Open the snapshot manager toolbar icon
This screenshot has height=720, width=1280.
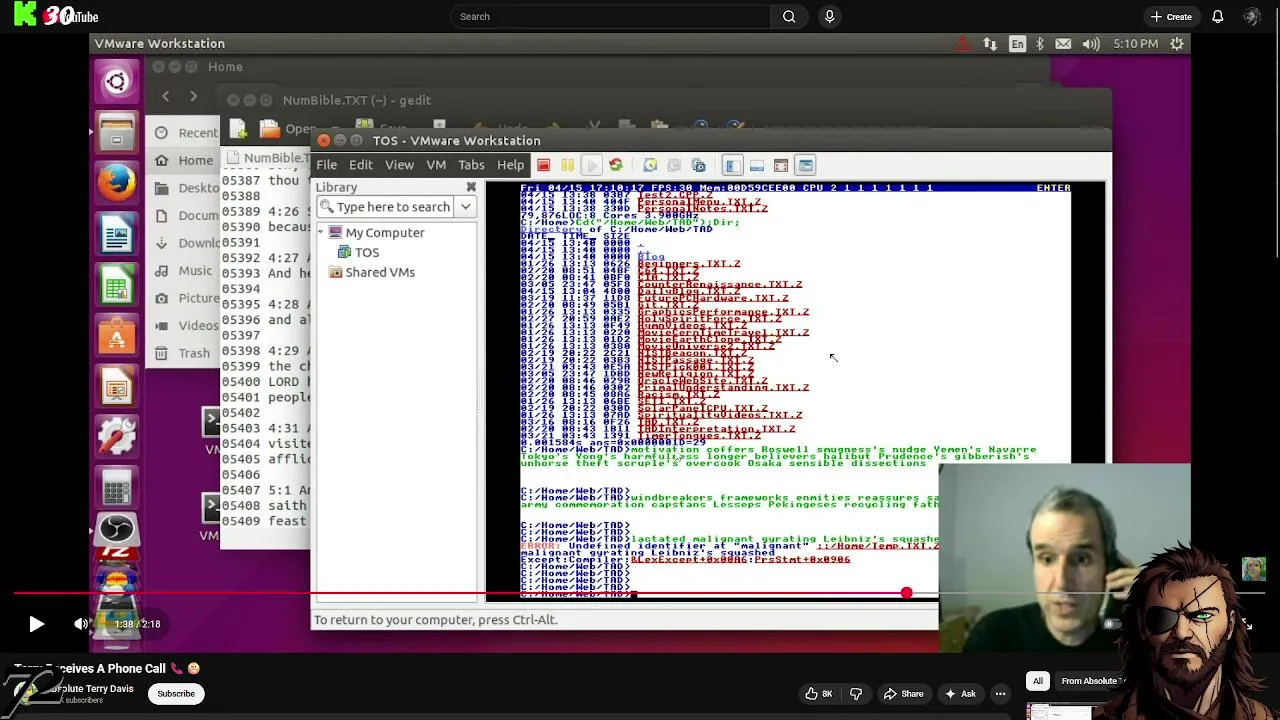point(699,165)
